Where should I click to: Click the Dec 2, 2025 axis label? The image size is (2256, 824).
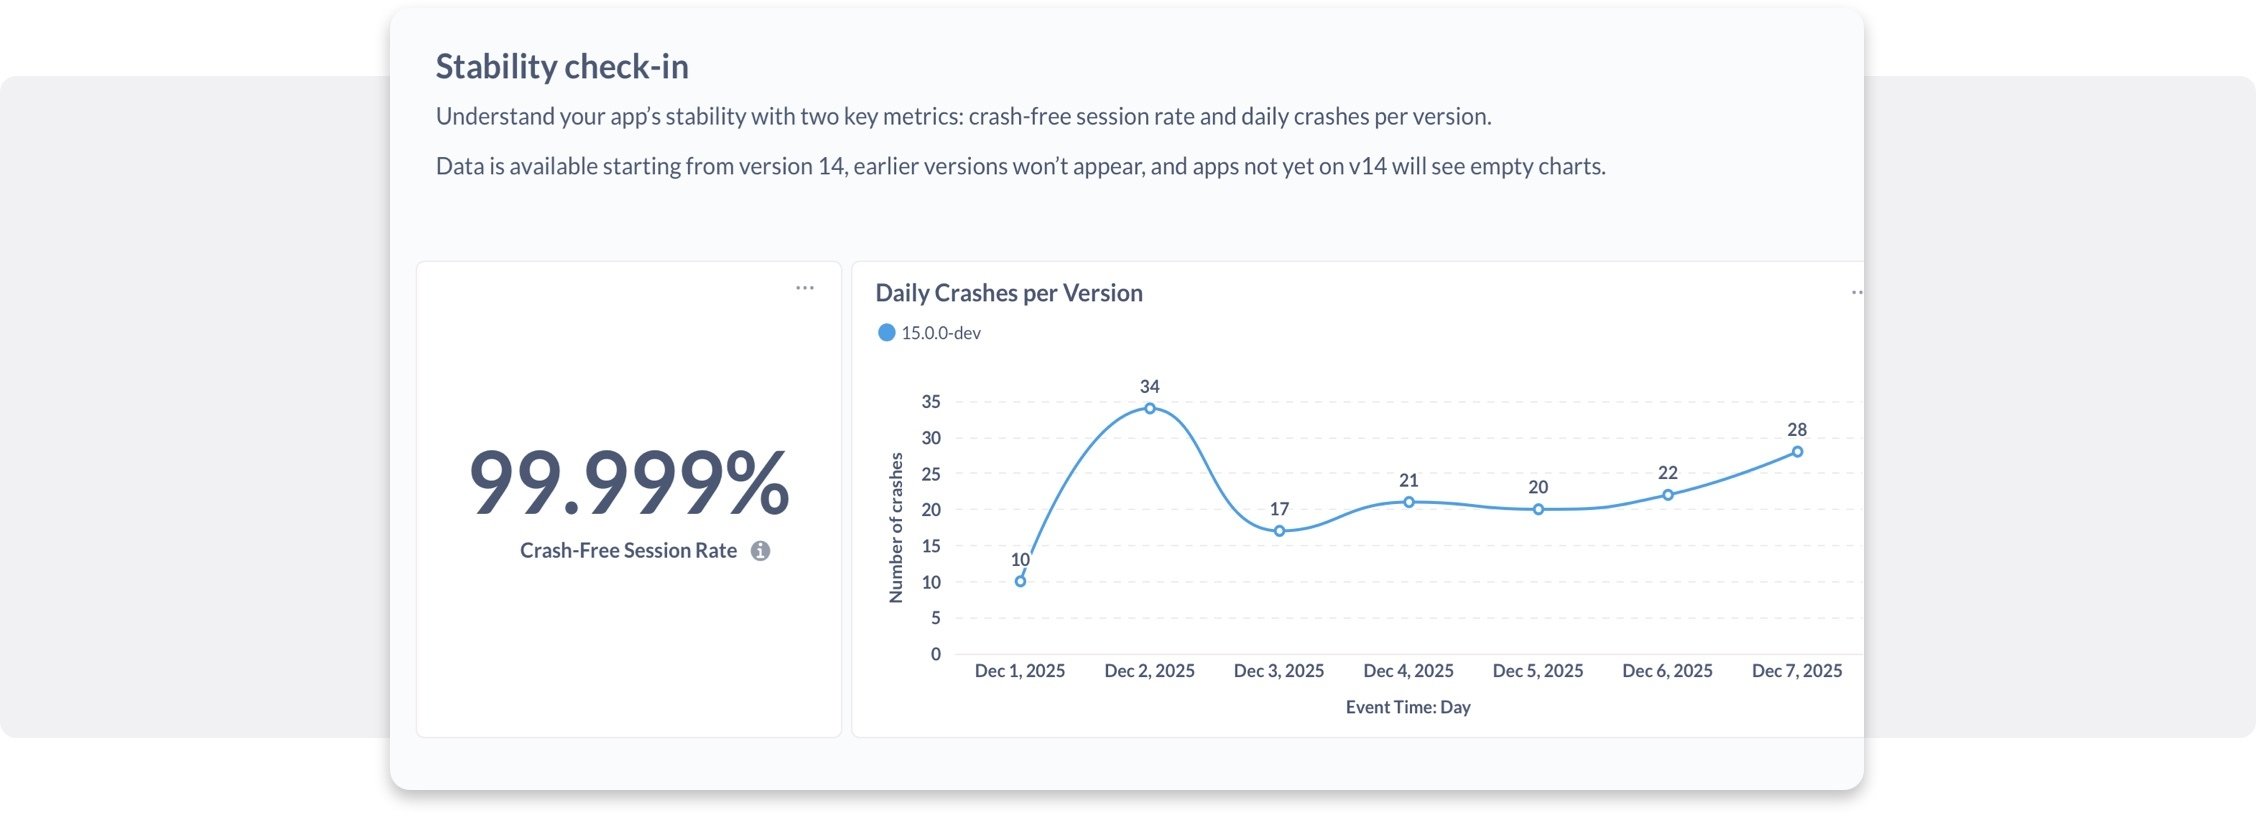point(1149,671)
